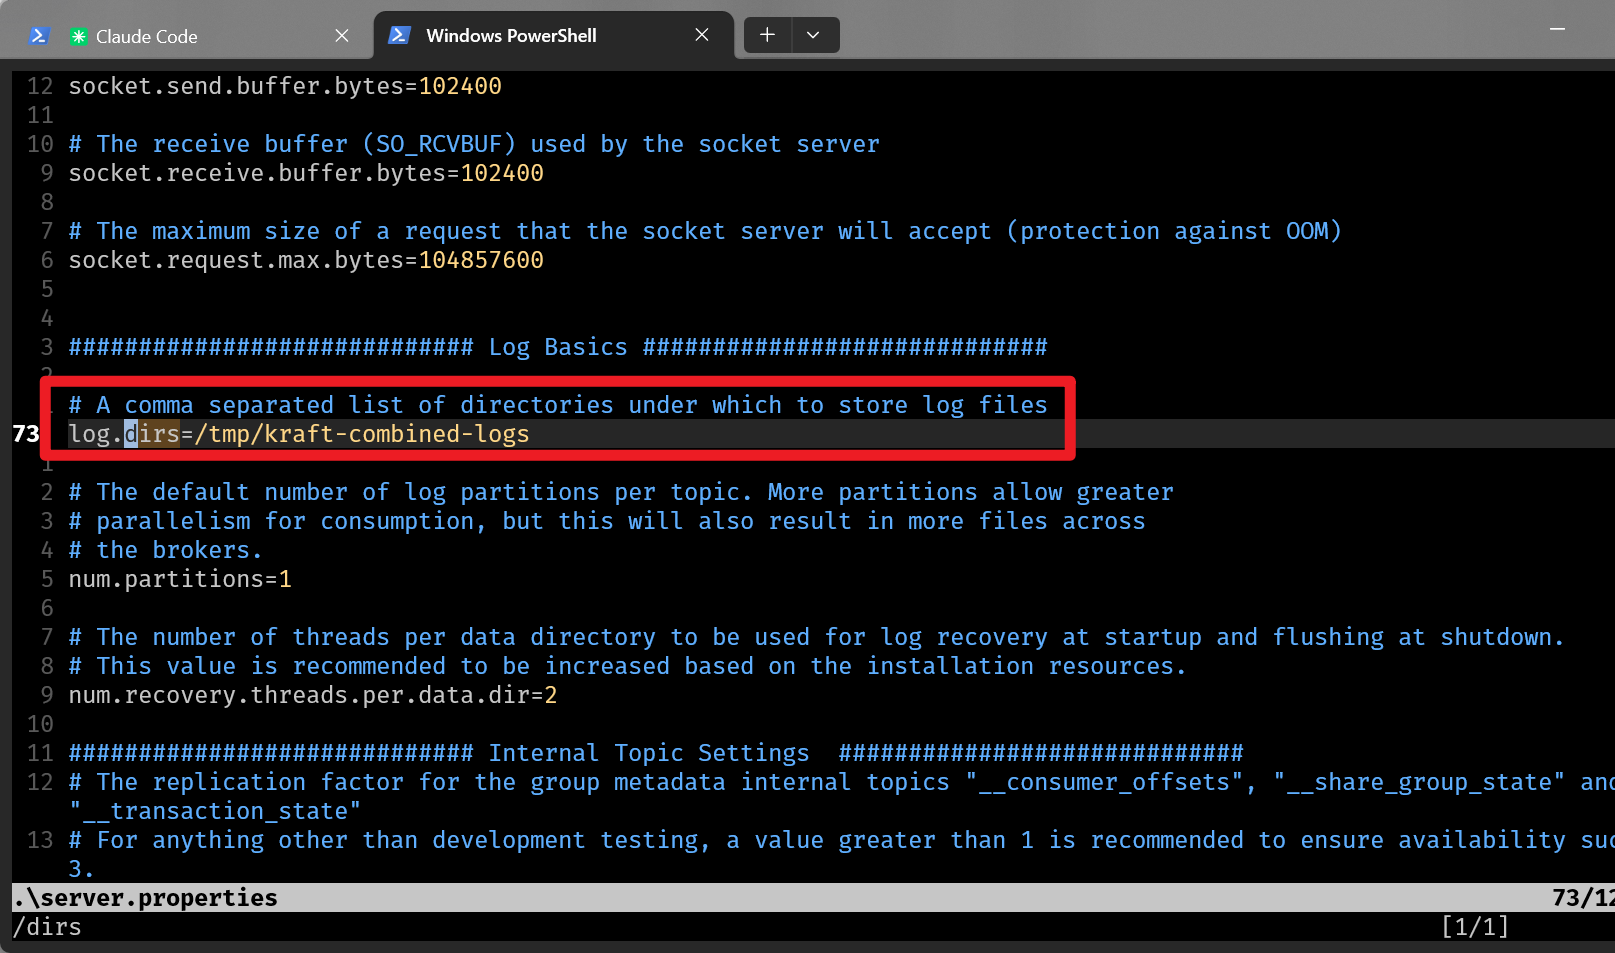The image size is (1615, 953).
Task: Click the /dirs search command line
Action: point(48,927)
